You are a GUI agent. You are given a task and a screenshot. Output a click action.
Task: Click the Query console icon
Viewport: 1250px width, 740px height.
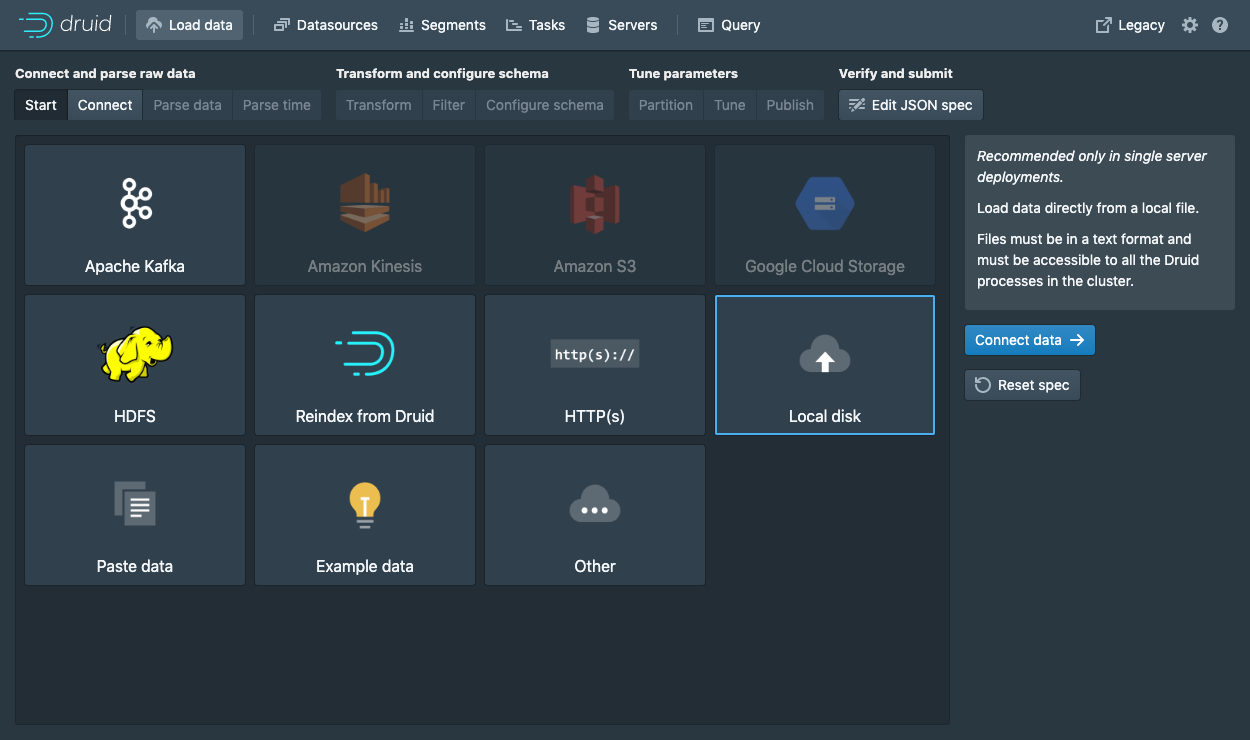click(x=706, y=25)
